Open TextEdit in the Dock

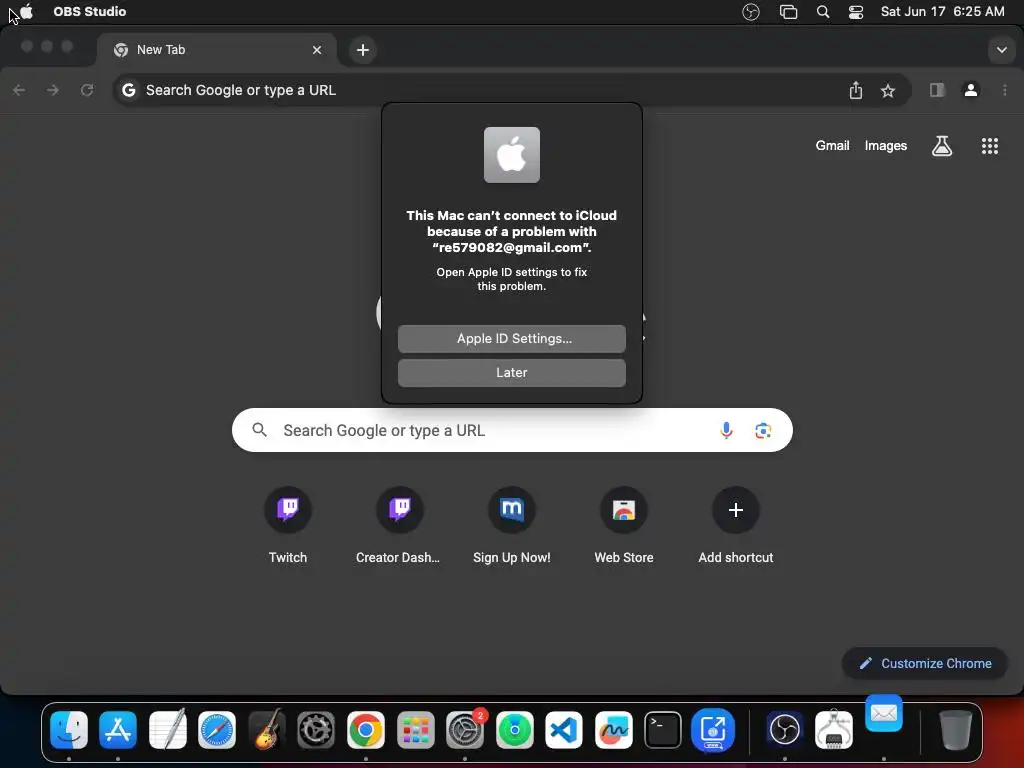[x=168, y=729]
